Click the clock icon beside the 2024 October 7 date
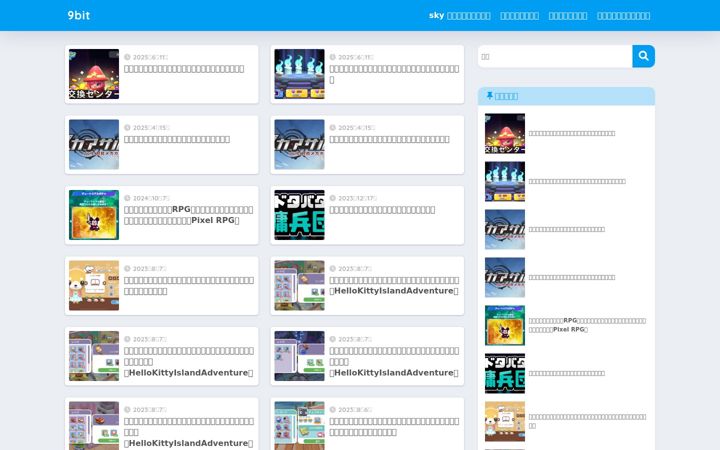Screen dimensions: 720x450 127,198
